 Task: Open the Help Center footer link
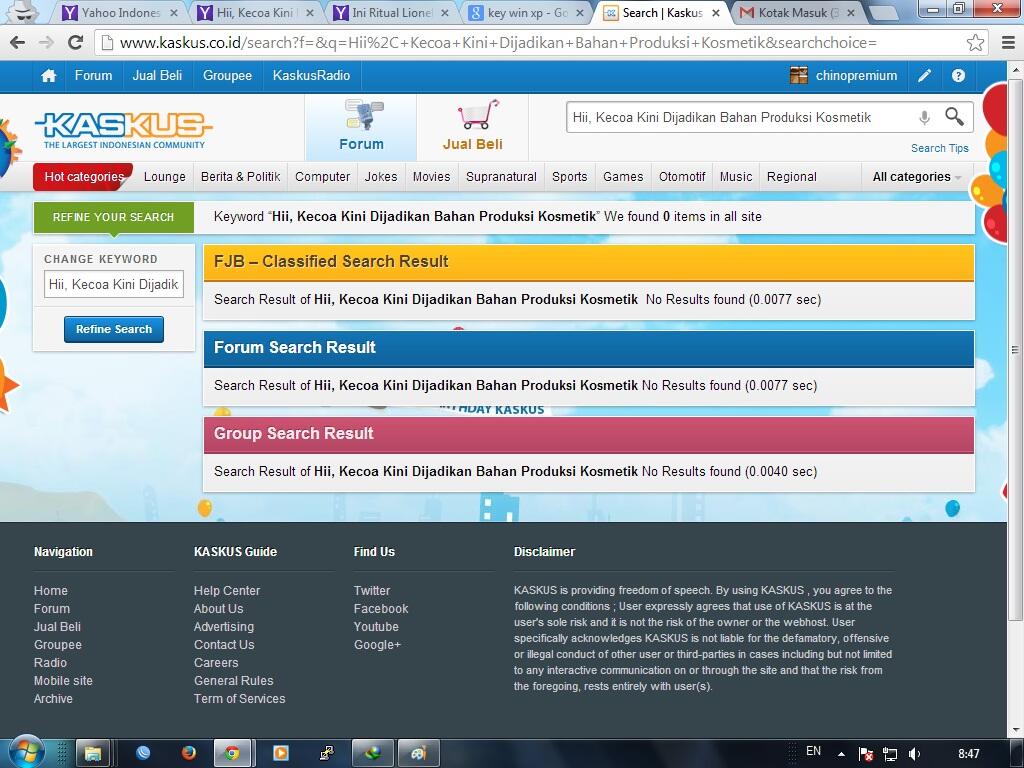pyautogui.click(x=227, y=590)
